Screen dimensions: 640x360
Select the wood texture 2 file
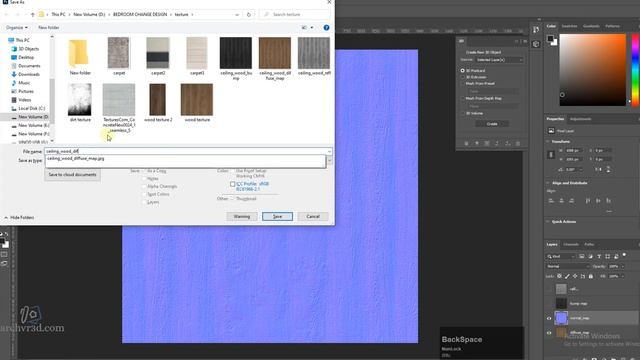point(158,103)
